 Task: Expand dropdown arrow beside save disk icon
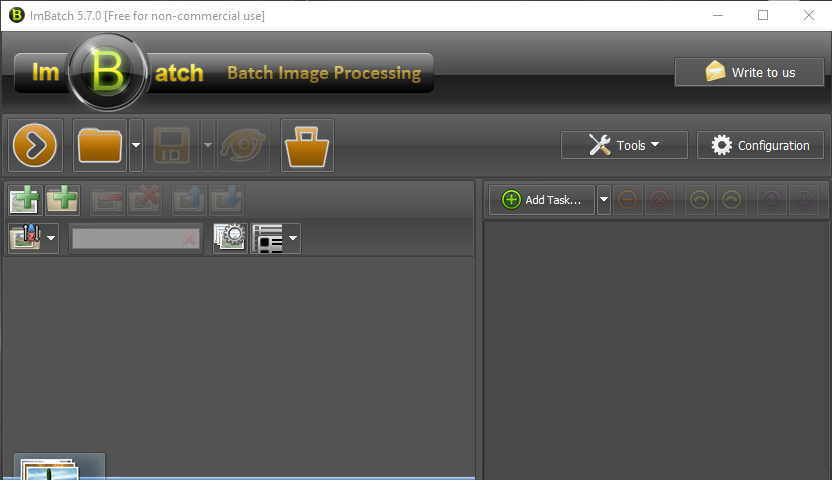(208, 145)
